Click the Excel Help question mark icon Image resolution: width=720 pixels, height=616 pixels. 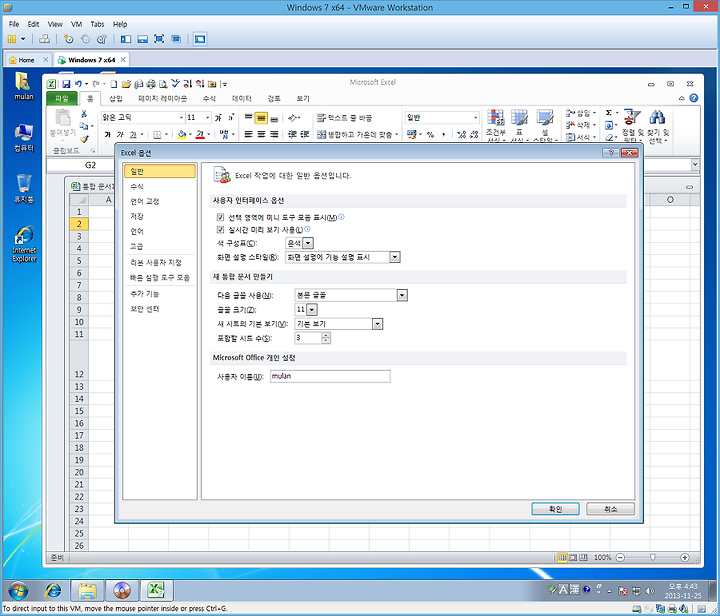[x=694, y=98]
